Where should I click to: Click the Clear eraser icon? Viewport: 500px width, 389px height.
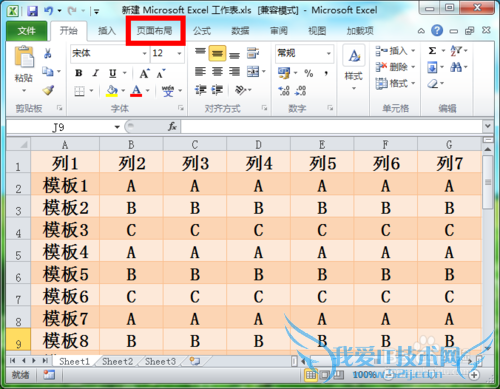point(433,83)
